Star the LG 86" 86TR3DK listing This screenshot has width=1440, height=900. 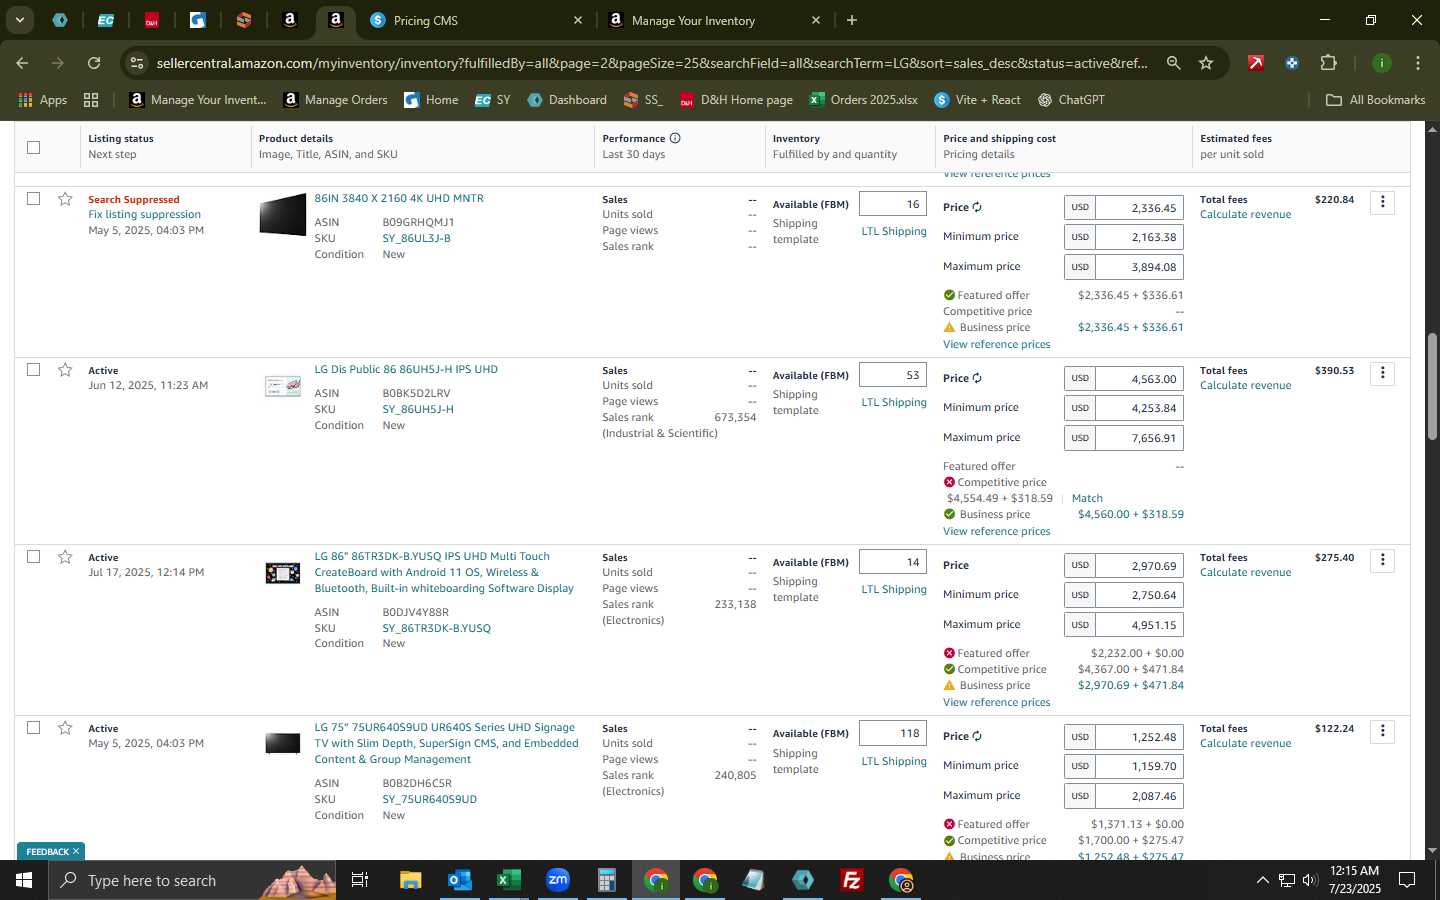pos(65,557)
